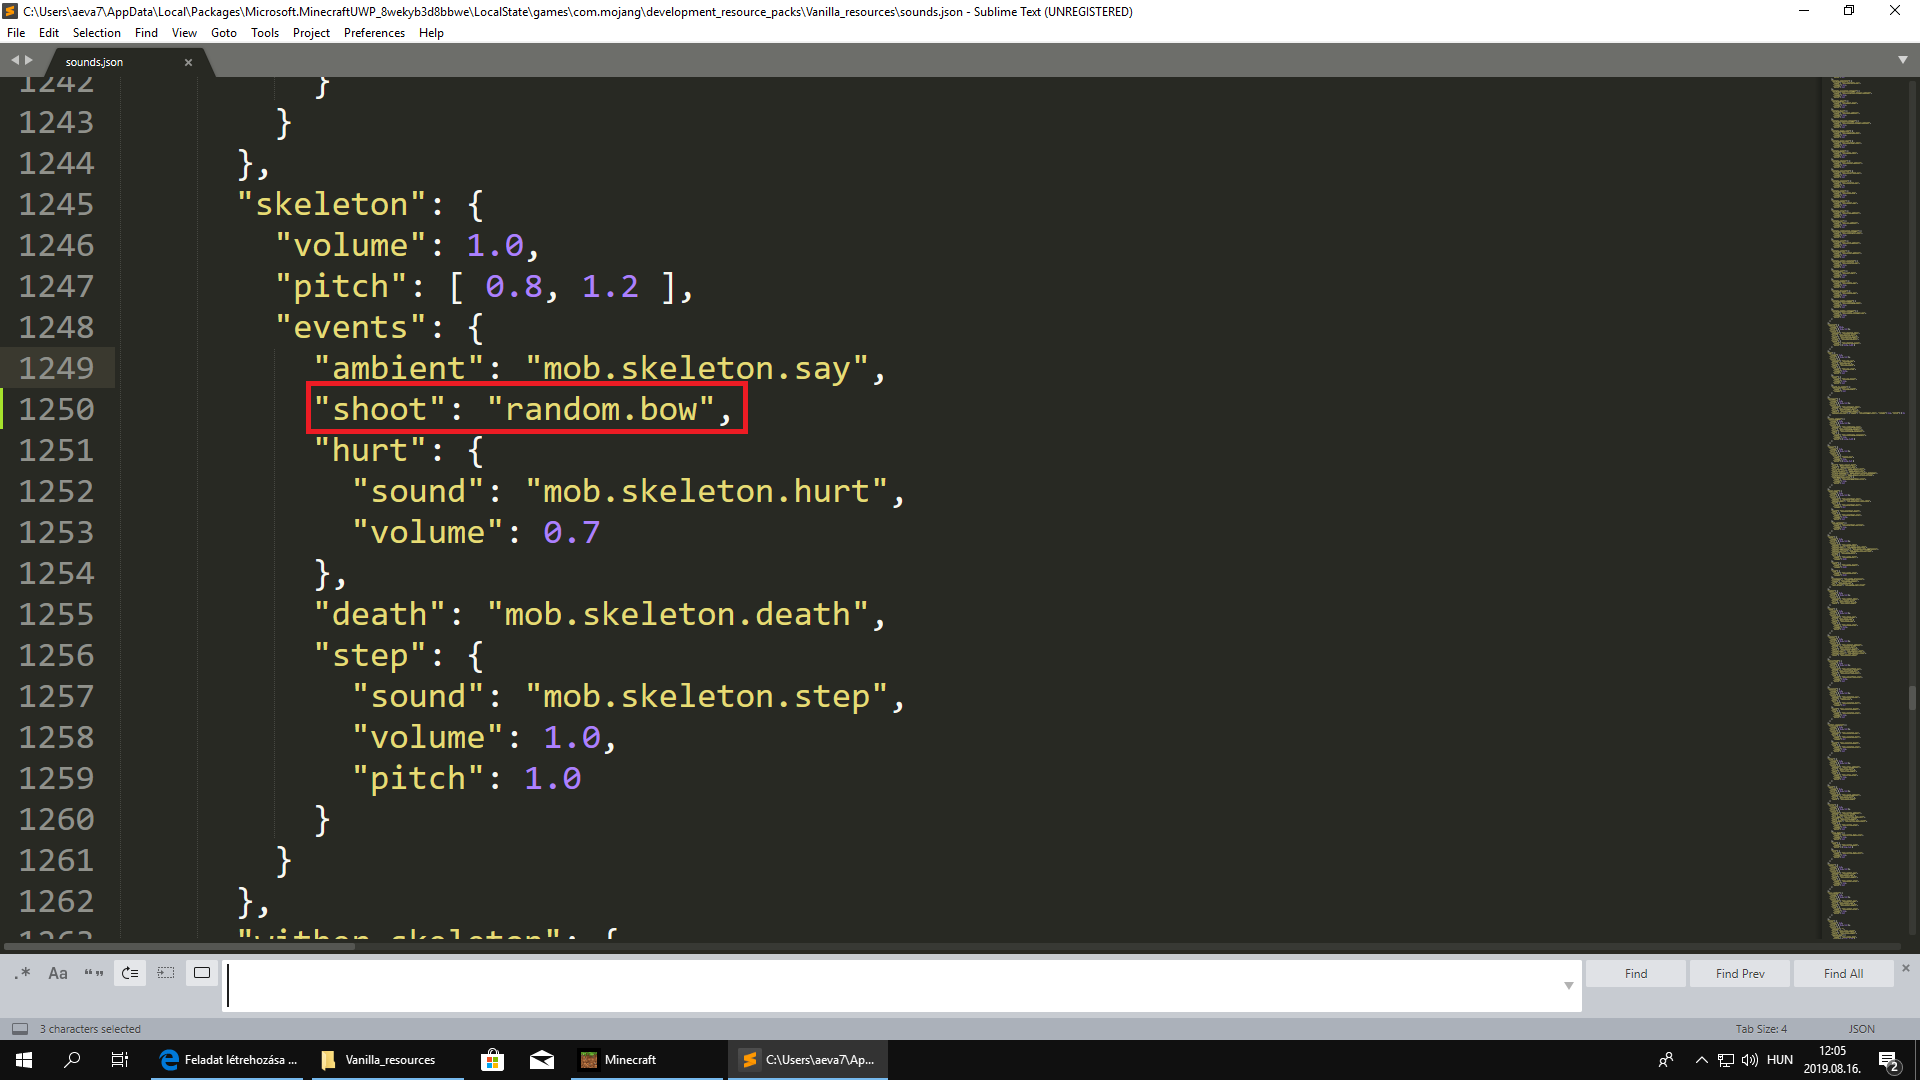
Task: Switch to Minecraft window
Action: click(646, 1060)
